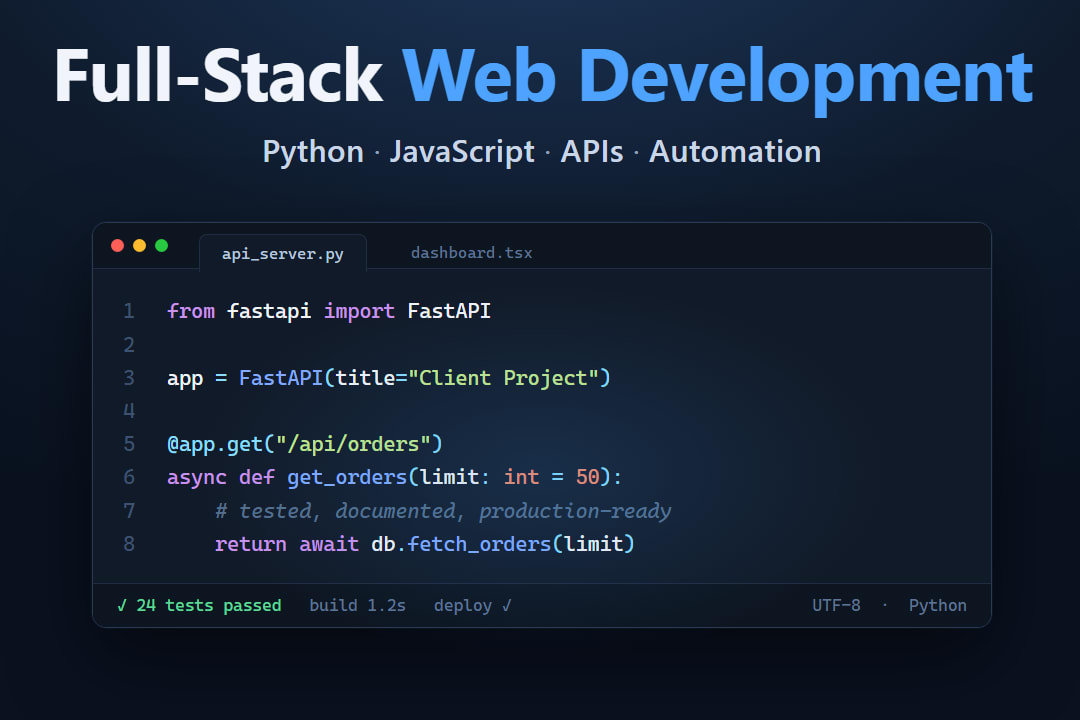Click the 'import' keyword on line 1
Image resolution: width=1080 pixels, height=720 pixels.
(359, 311)
